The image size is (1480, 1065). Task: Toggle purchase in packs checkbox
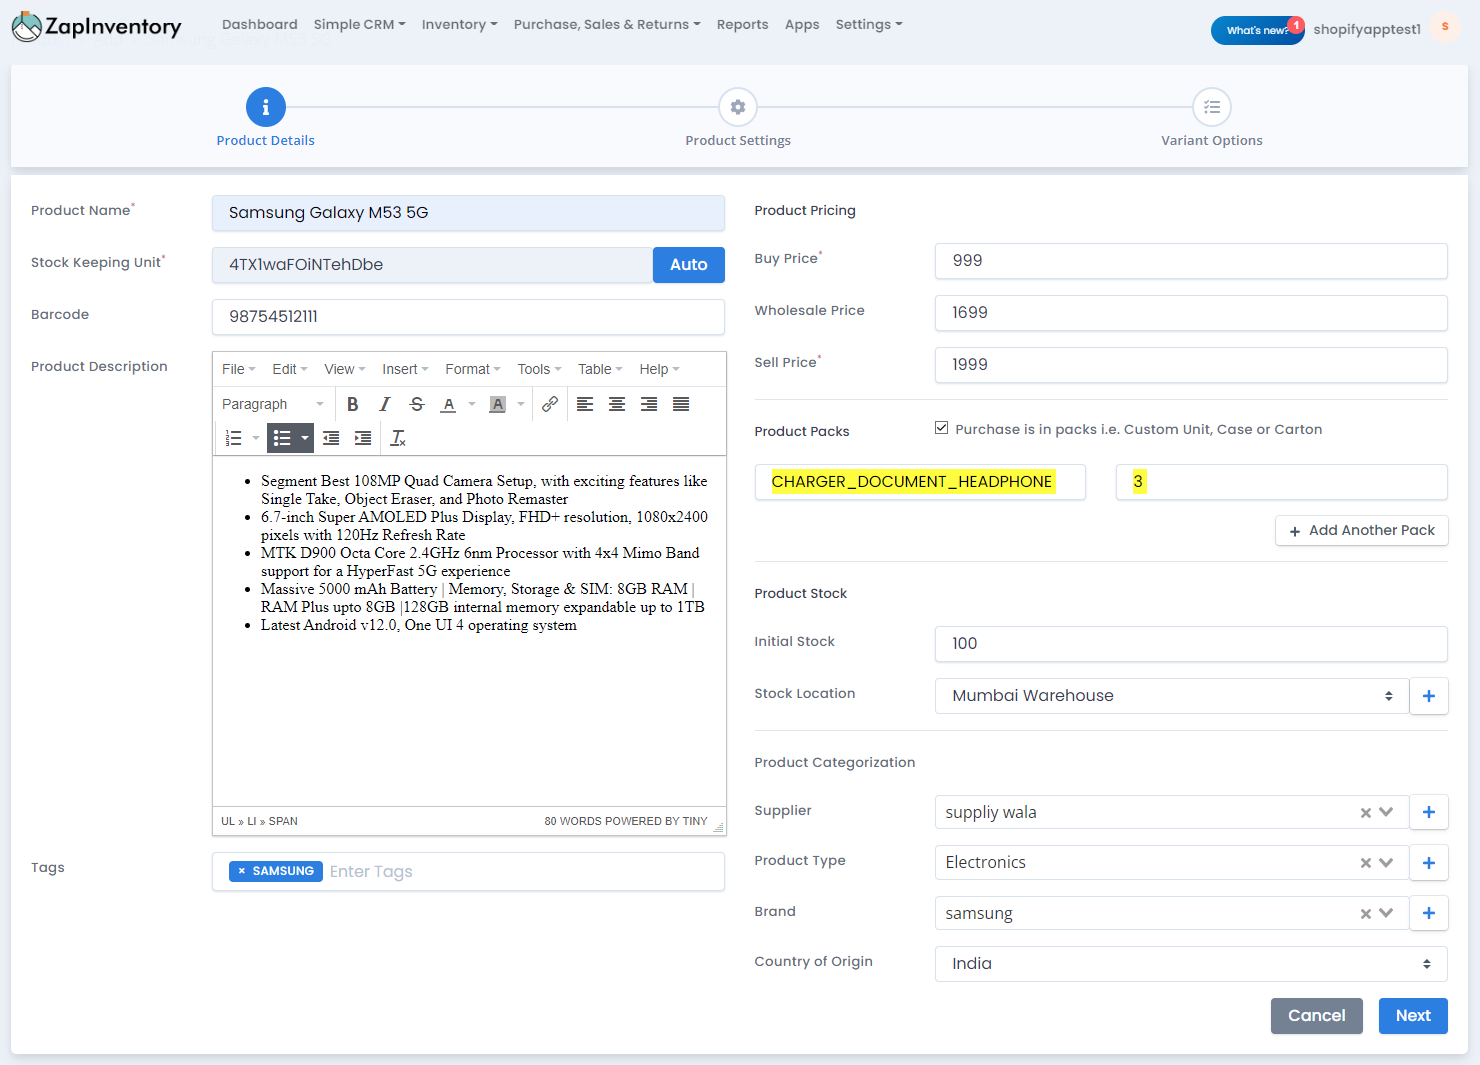point(941,428)
